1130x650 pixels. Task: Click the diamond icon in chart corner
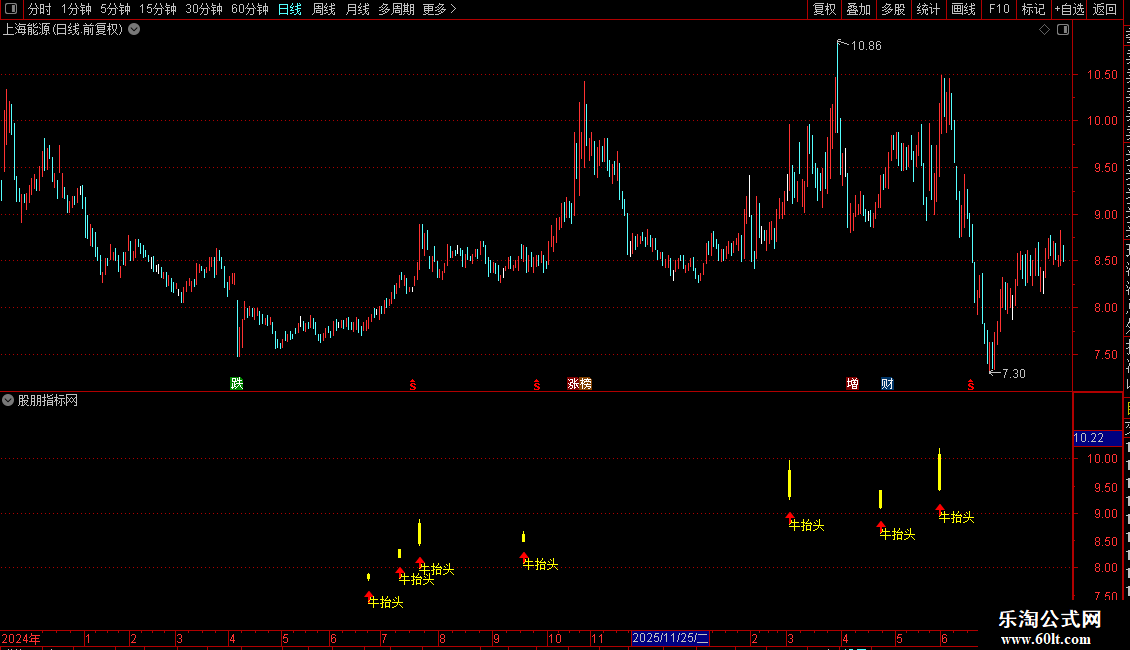point(1044,30)
